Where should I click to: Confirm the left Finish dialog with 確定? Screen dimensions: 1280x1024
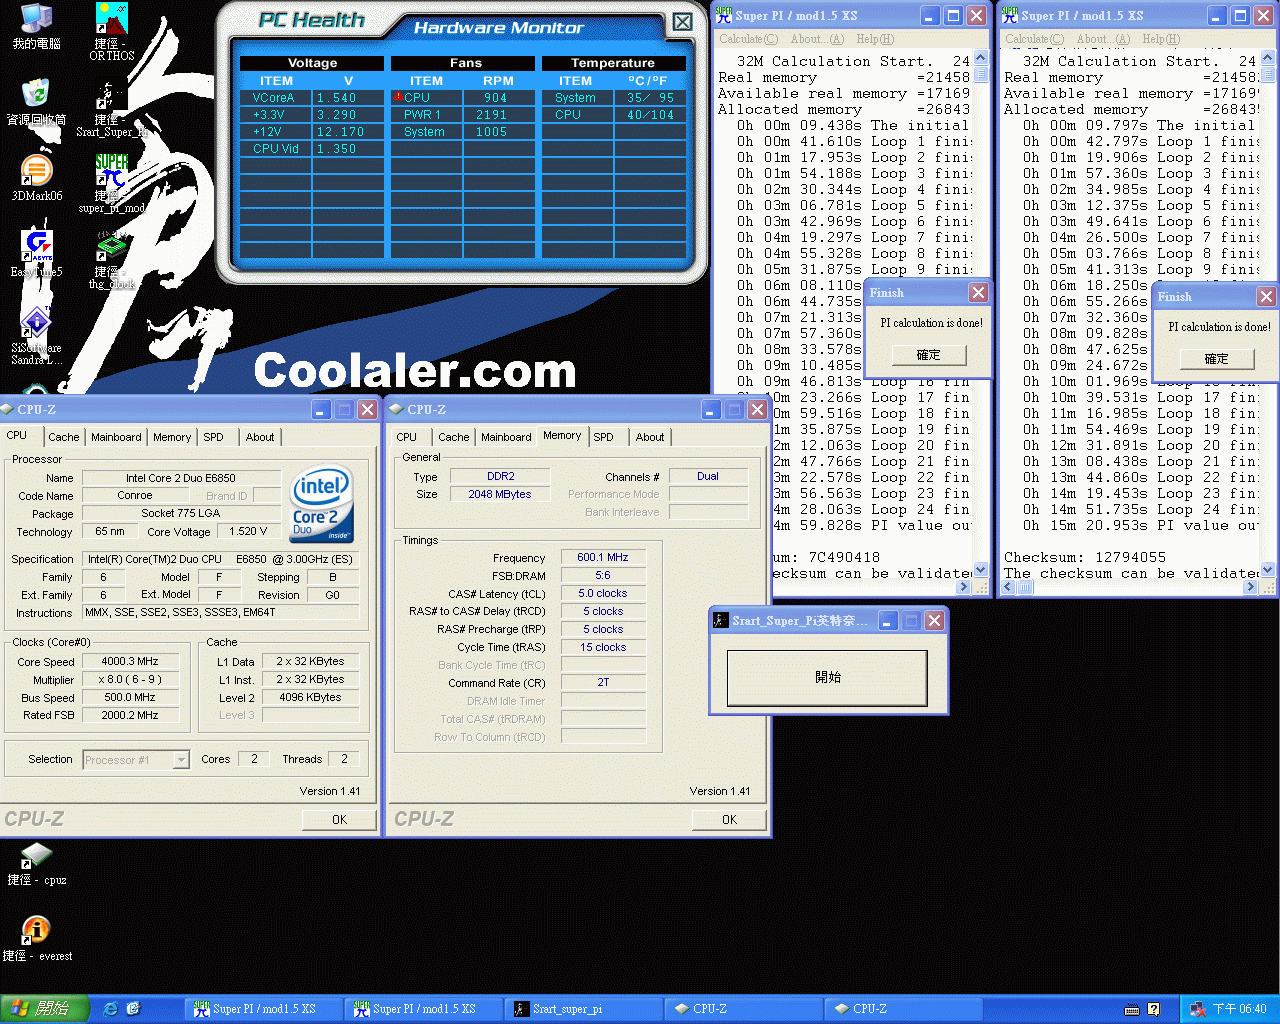[929, 355]
